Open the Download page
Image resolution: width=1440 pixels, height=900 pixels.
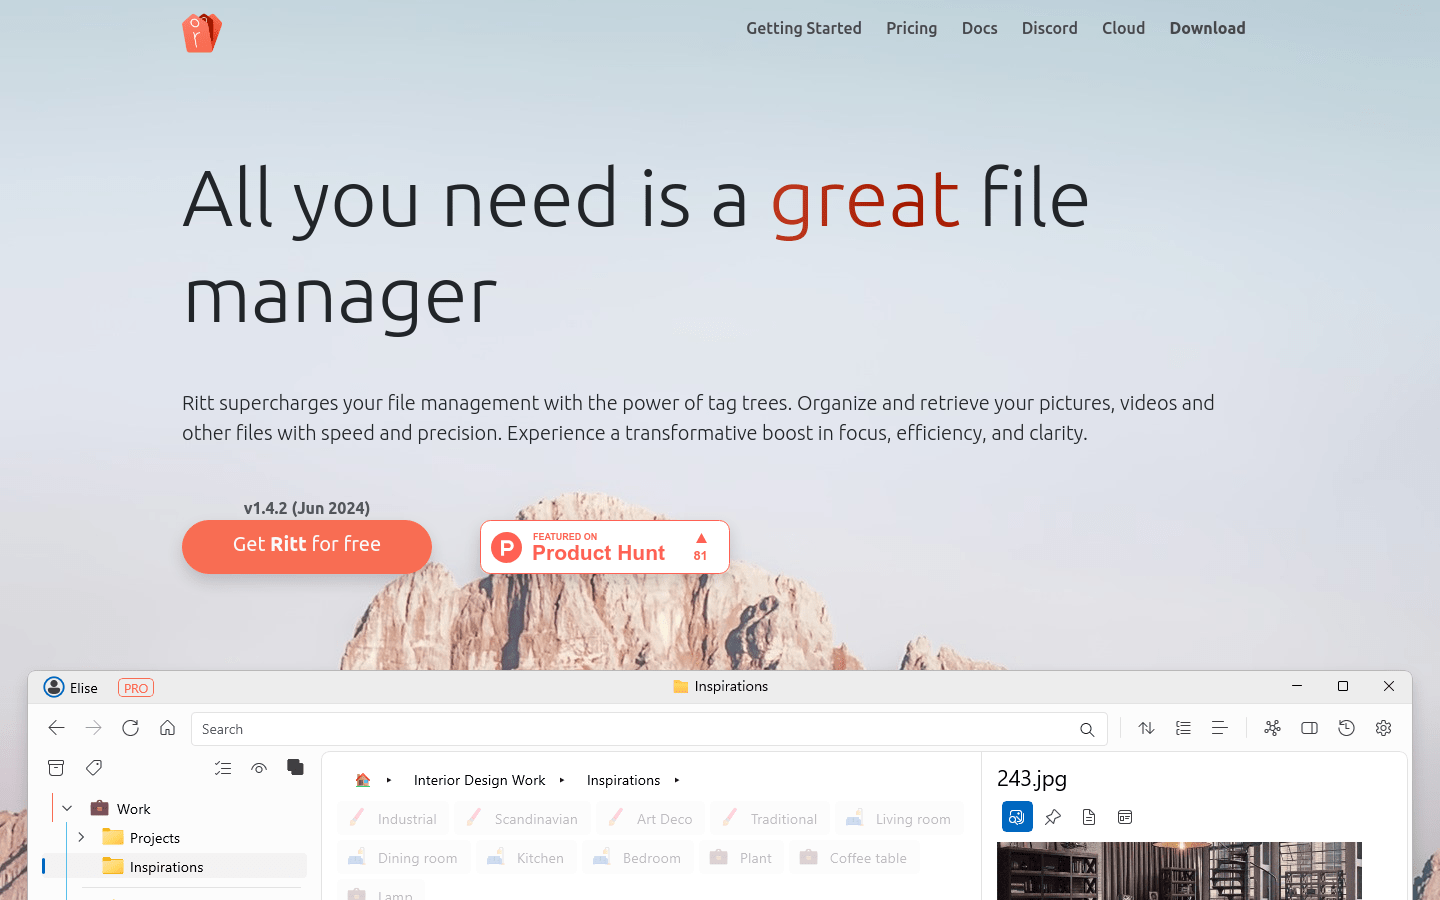click(x=1208, y=28)
